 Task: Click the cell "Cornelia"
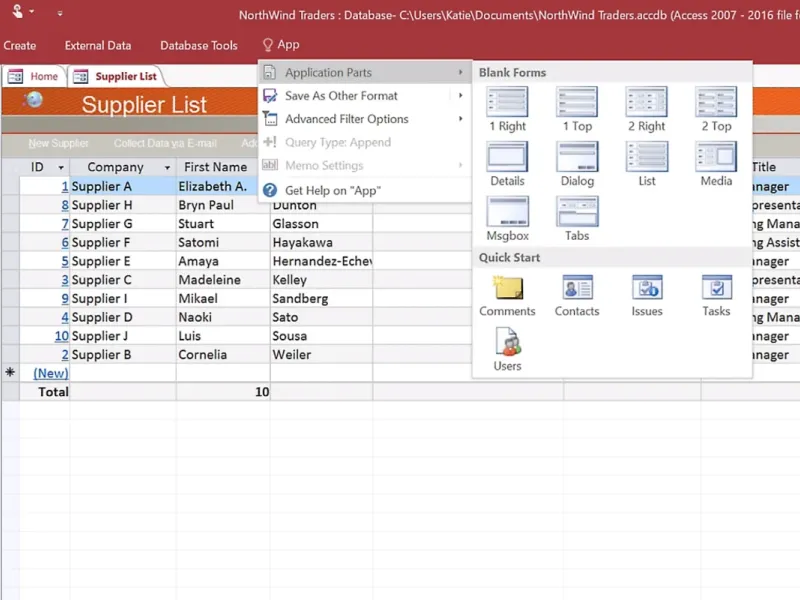click(222, 355)
